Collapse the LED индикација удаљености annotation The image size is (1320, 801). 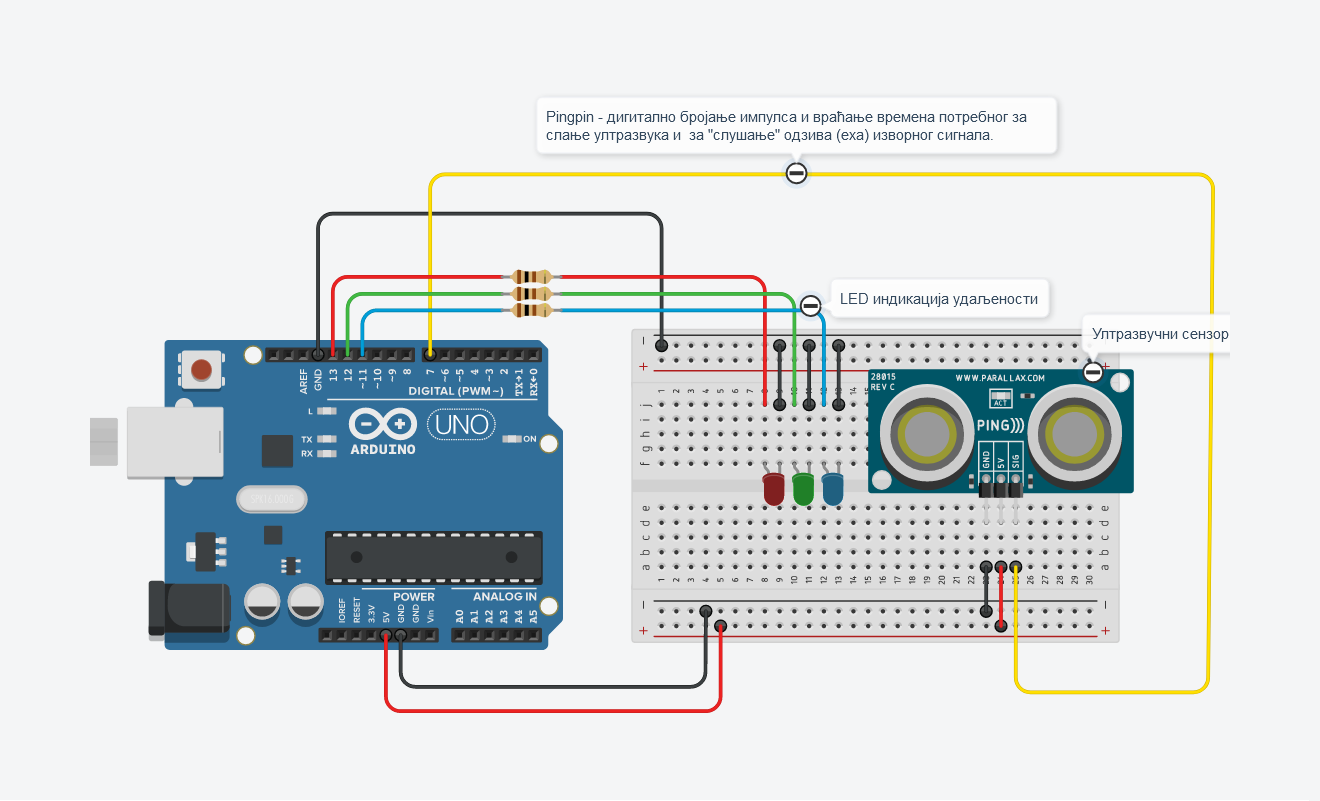[x=811, y=305]
